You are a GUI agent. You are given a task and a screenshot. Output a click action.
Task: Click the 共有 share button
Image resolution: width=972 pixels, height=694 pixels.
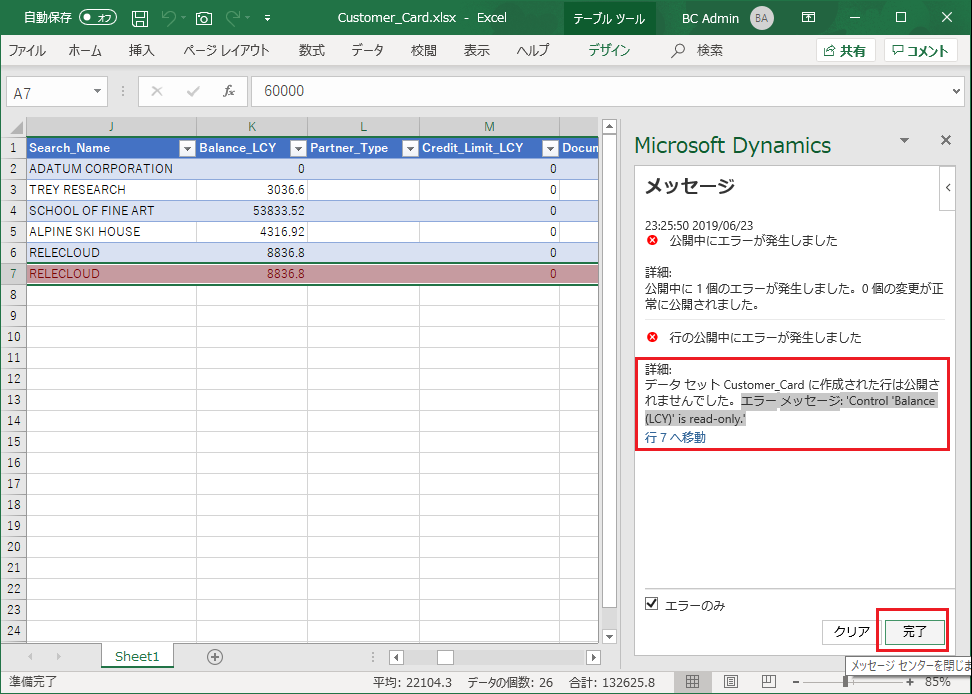pyautogui.click(x=845, y=51)
